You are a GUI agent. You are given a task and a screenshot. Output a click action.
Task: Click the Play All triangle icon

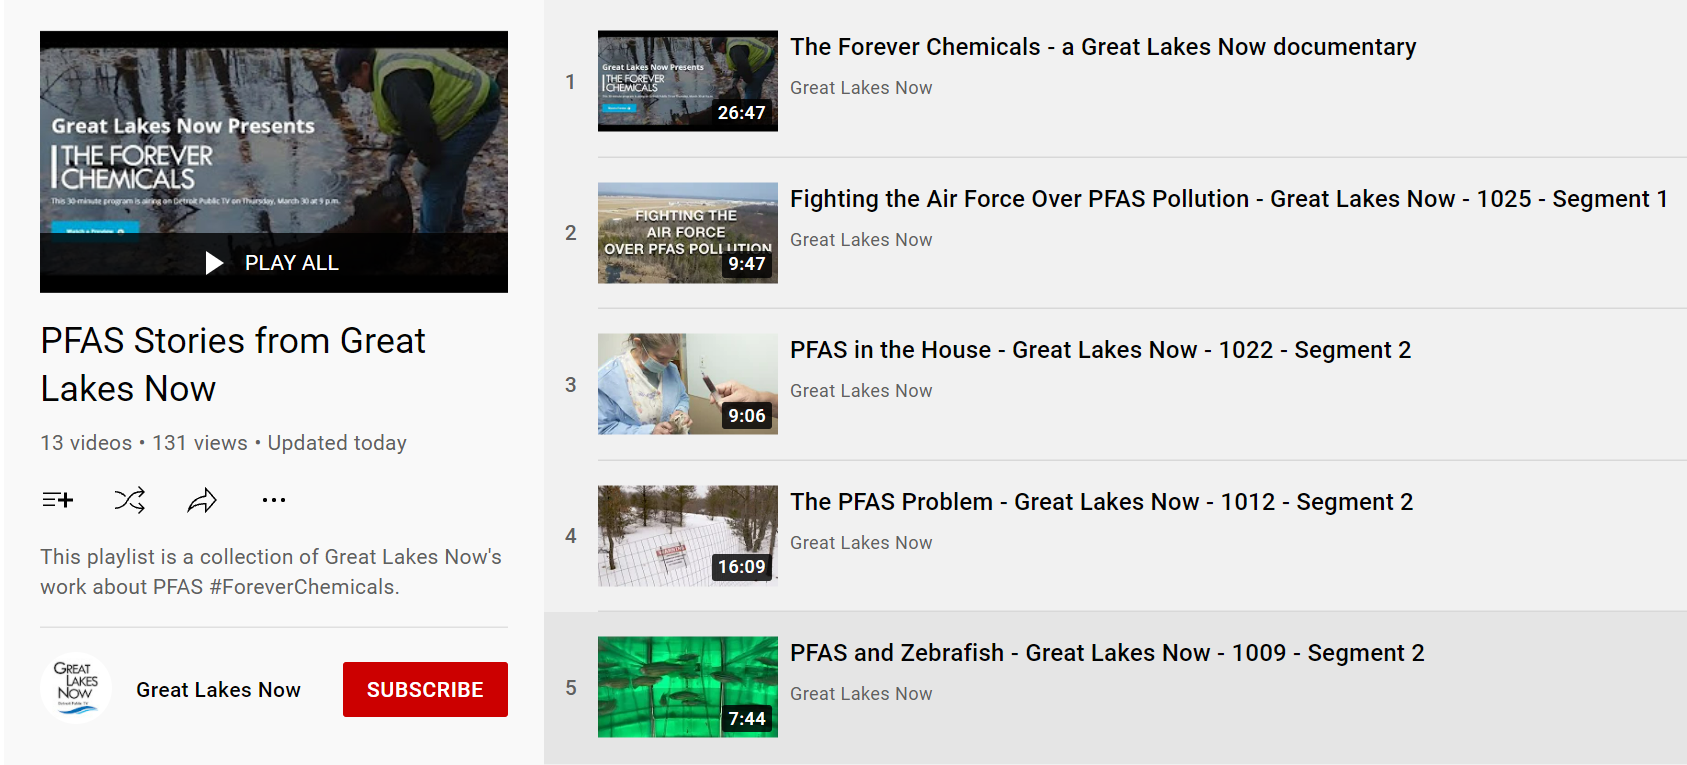(x=214, y=263)
